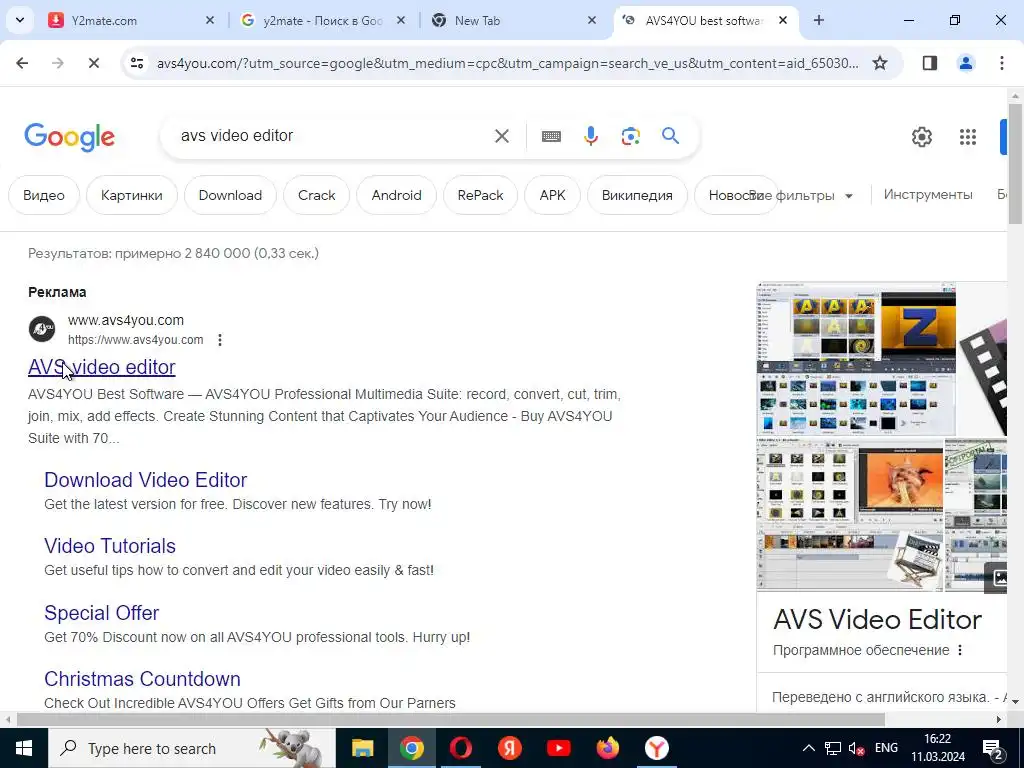
Task: Open the Windows Start menu
Action: point(24,748)
